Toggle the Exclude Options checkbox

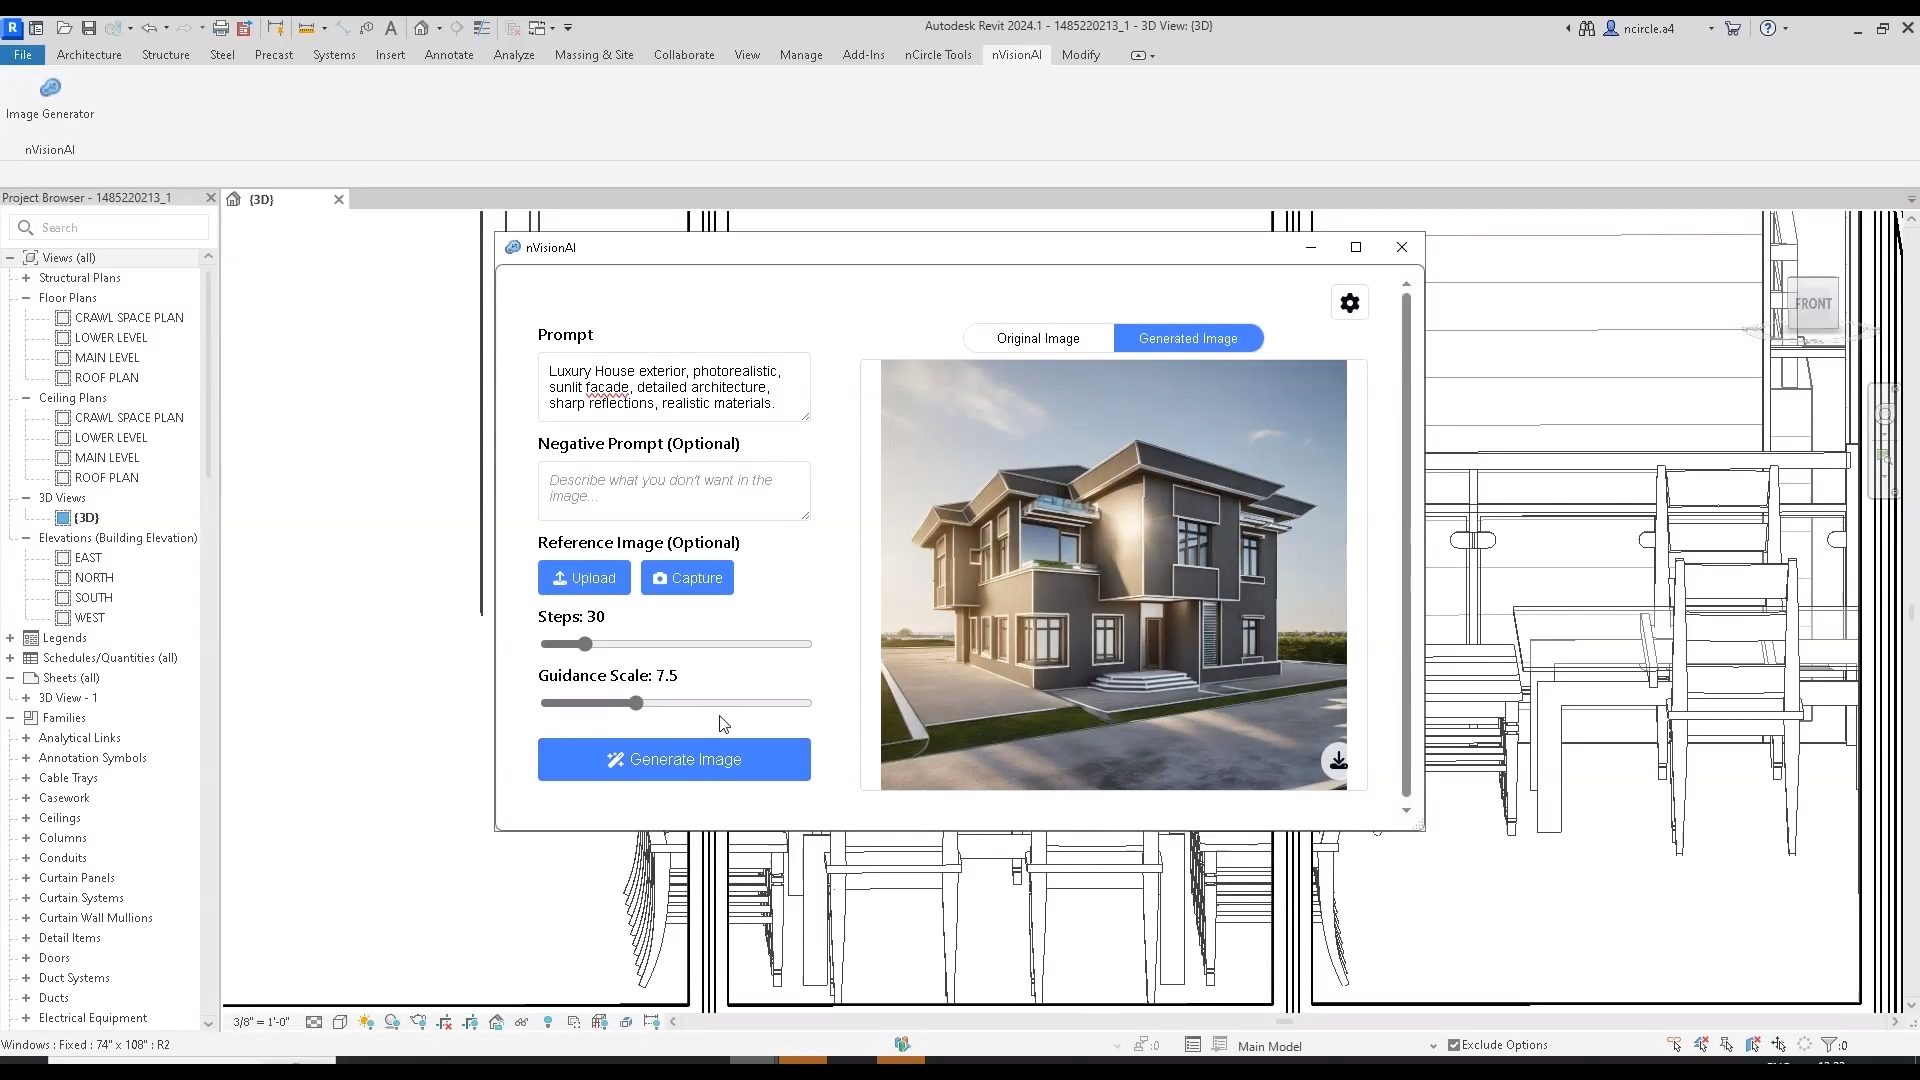tap(1454, 1045)
